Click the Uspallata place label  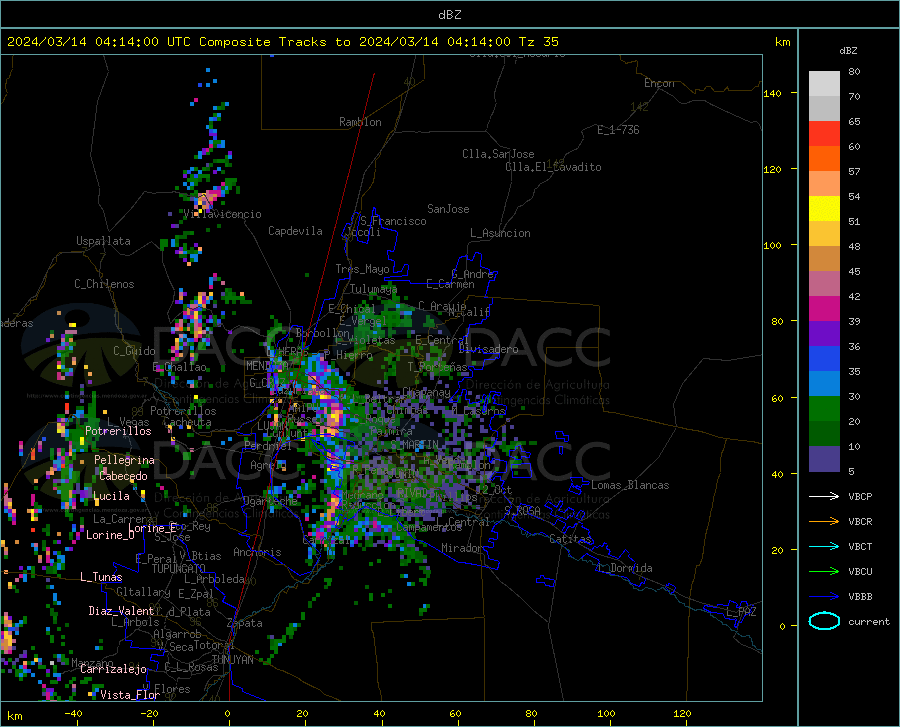coord(103,242)
